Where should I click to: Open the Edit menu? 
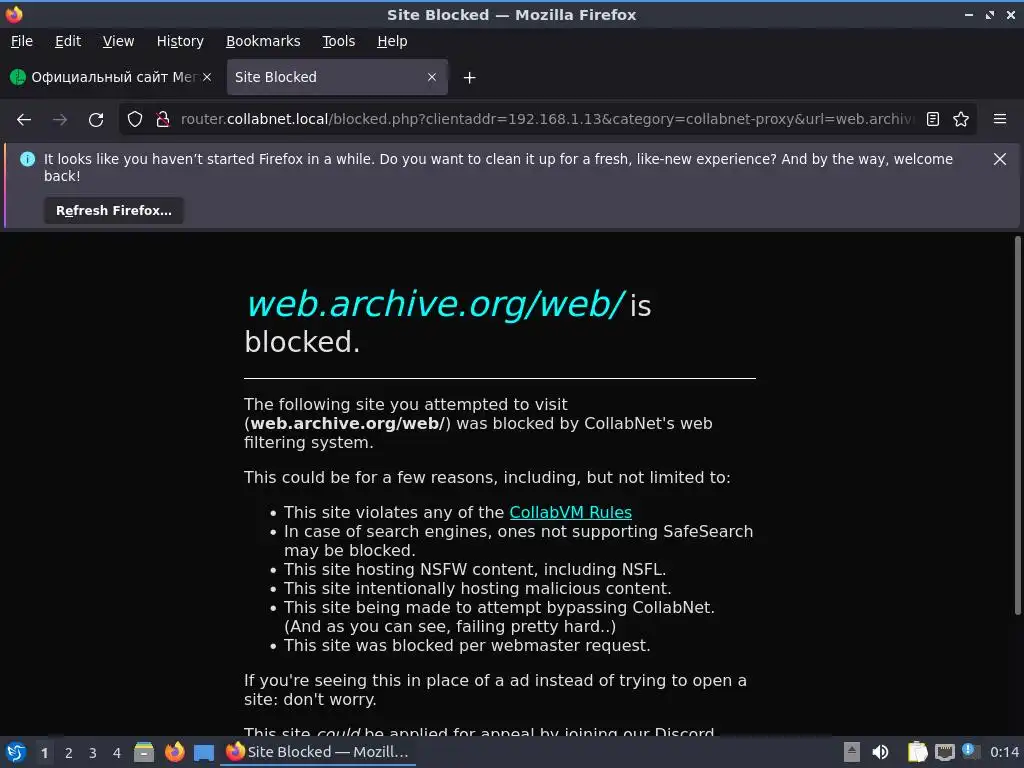coord(68,41)
